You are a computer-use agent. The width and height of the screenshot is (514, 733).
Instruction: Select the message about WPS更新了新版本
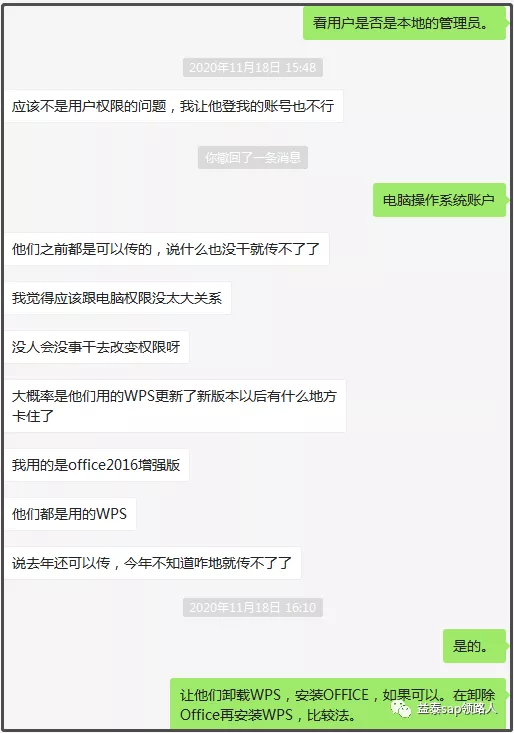pyautogui.click(x=175, y=406)
